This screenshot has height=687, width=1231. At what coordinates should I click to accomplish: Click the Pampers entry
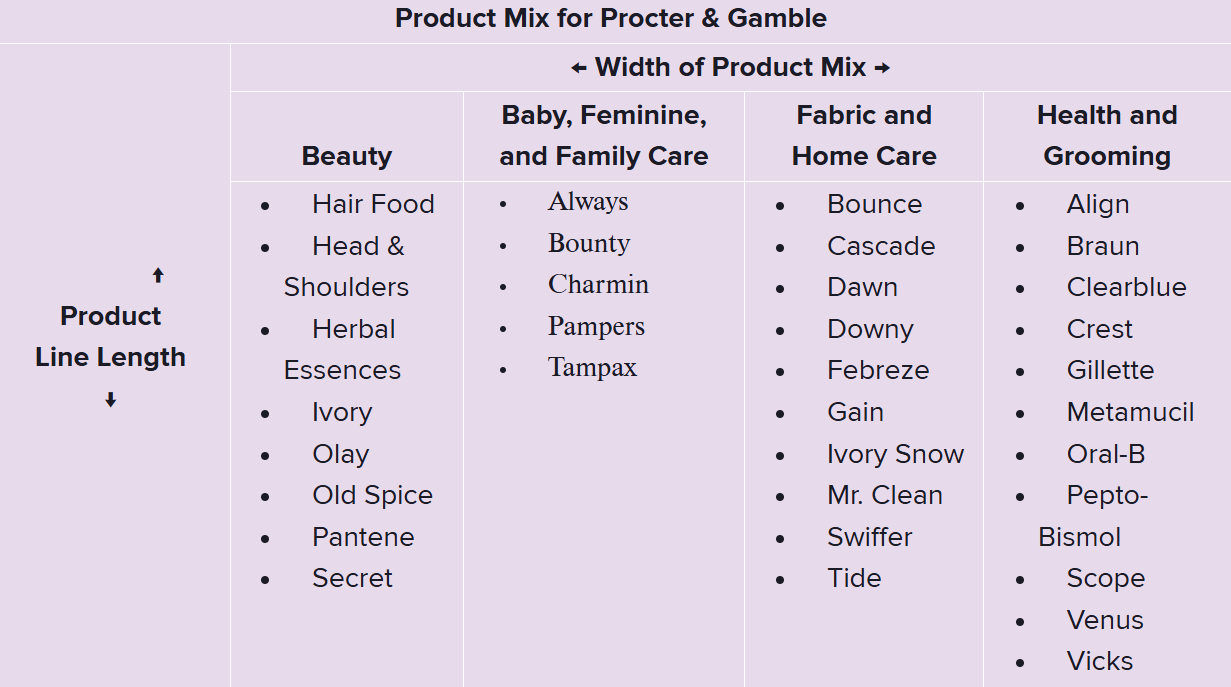[x=596, y=326]
